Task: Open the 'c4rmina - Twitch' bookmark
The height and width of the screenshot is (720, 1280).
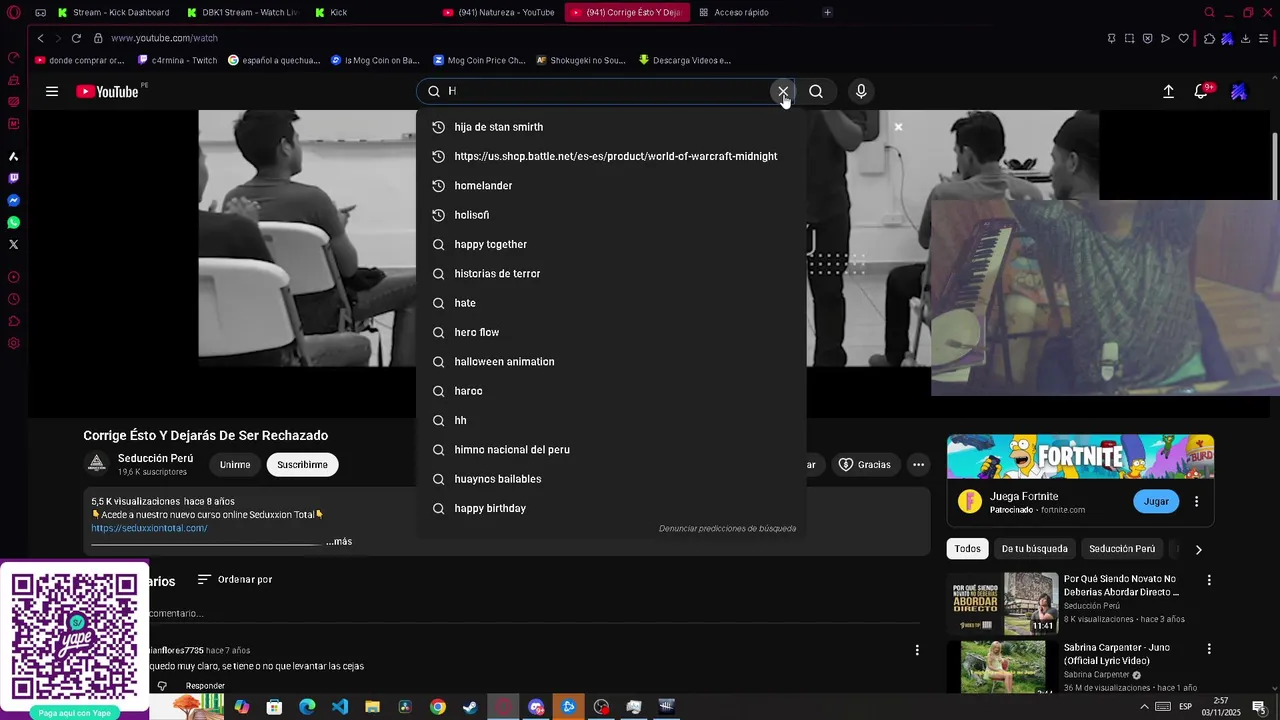Action: point(177,60)
